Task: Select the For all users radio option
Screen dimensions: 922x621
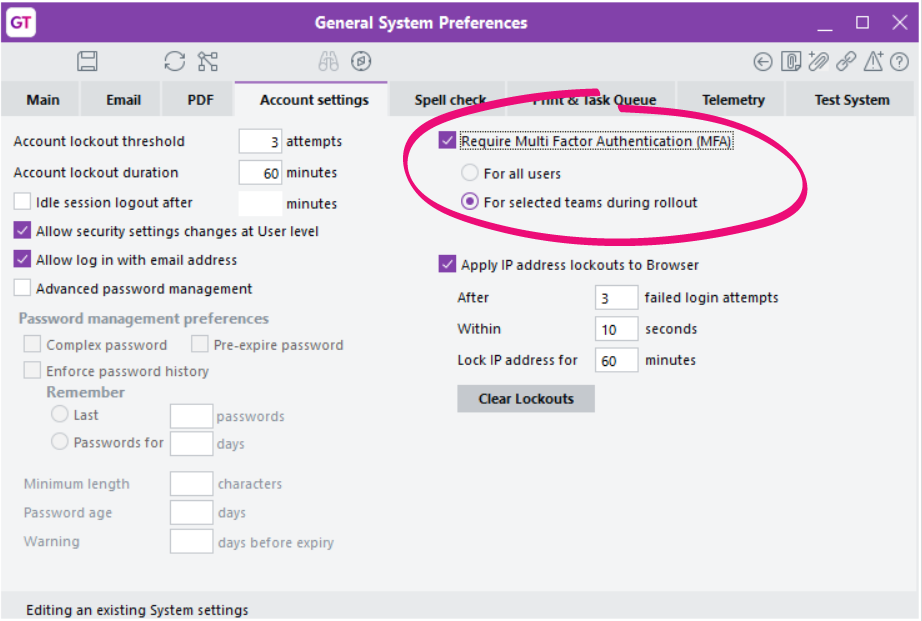Action: 470,174
